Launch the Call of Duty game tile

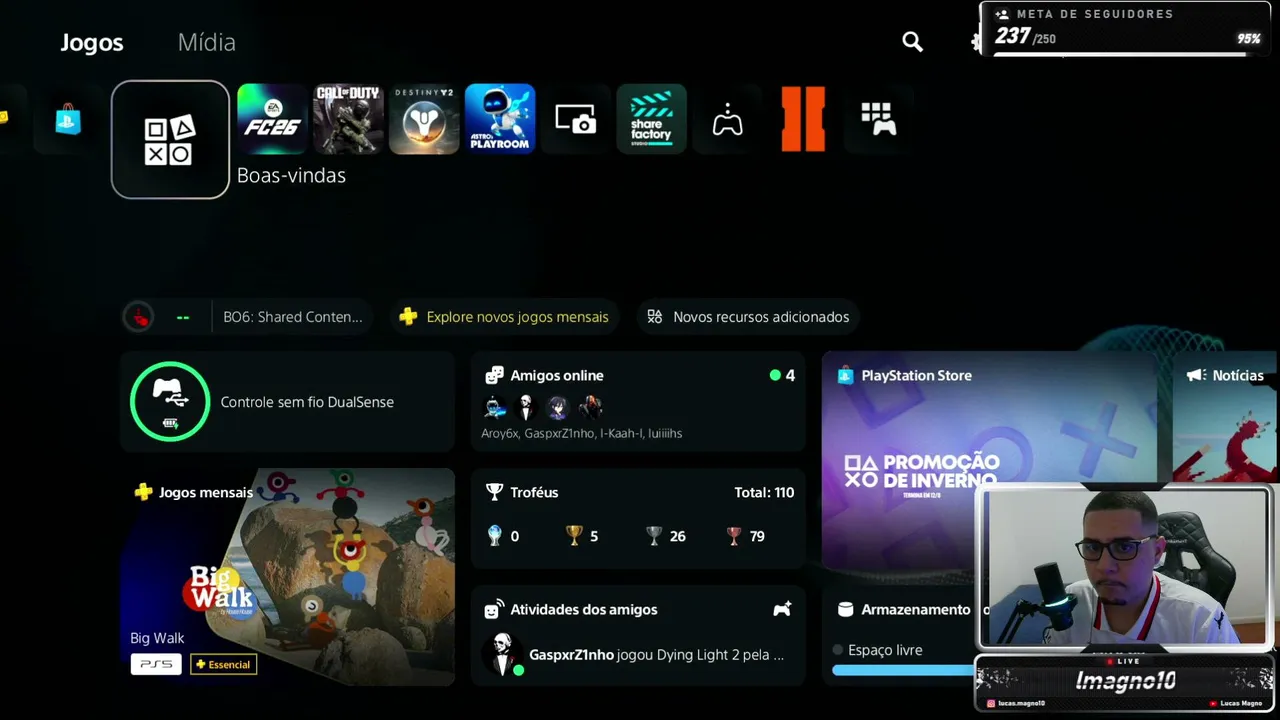coord(348,119)
